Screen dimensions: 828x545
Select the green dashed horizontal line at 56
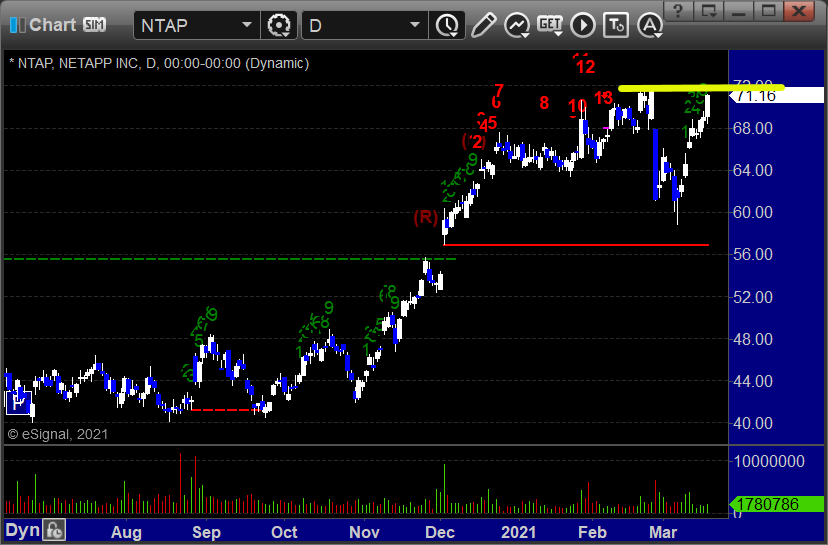230,259
